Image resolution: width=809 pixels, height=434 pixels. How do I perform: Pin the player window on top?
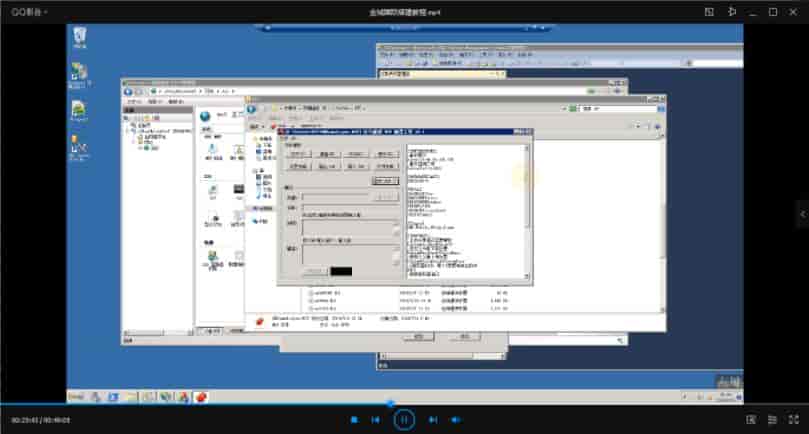tap(731, 12)
